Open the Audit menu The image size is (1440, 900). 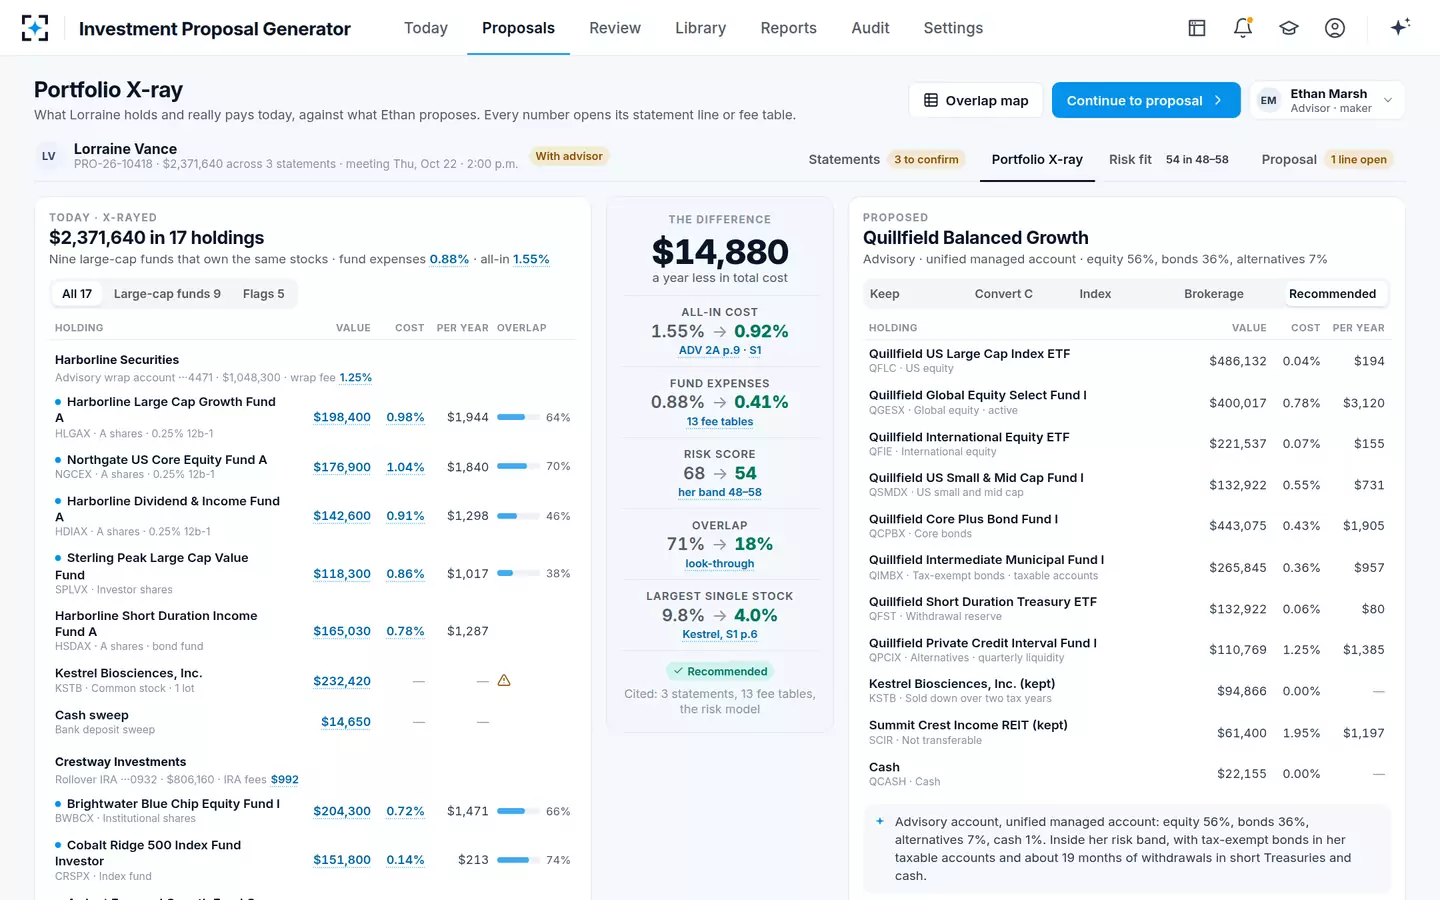click(x=870, y=28)
